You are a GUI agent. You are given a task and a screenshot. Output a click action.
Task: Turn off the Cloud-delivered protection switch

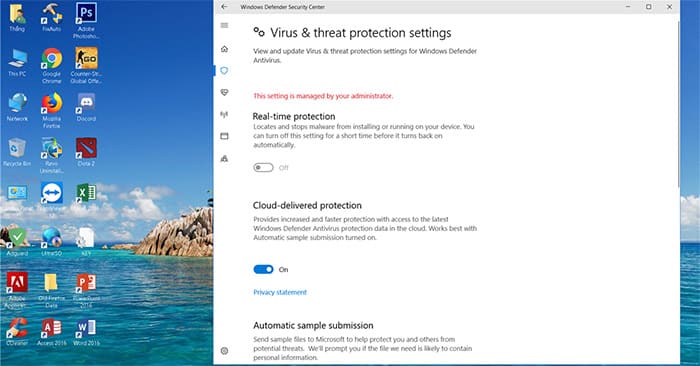(x=263, y=269)
